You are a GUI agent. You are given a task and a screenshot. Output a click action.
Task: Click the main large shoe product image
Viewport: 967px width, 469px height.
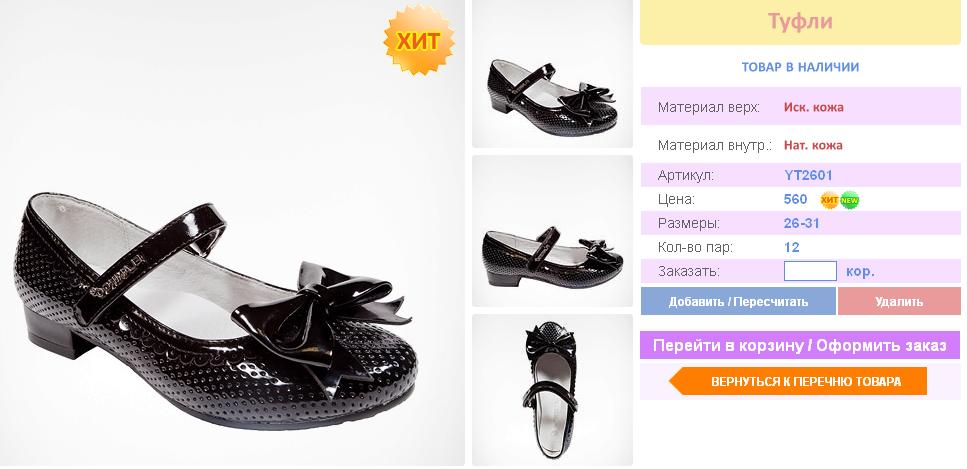(x=232, y=233)
